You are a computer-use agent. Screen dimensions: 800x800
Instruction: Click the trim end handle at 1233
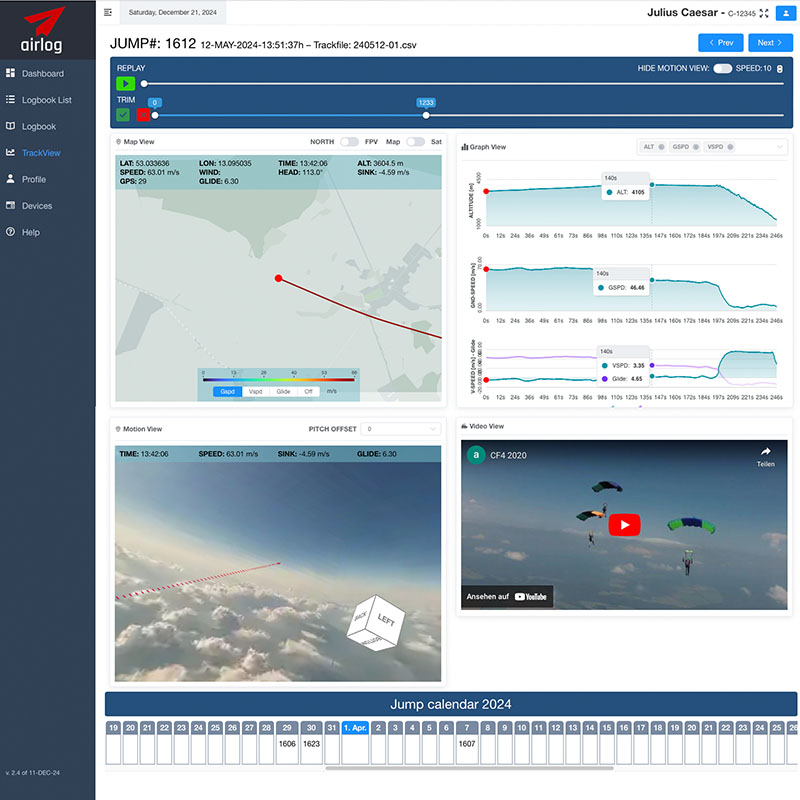tap(425, 115)
